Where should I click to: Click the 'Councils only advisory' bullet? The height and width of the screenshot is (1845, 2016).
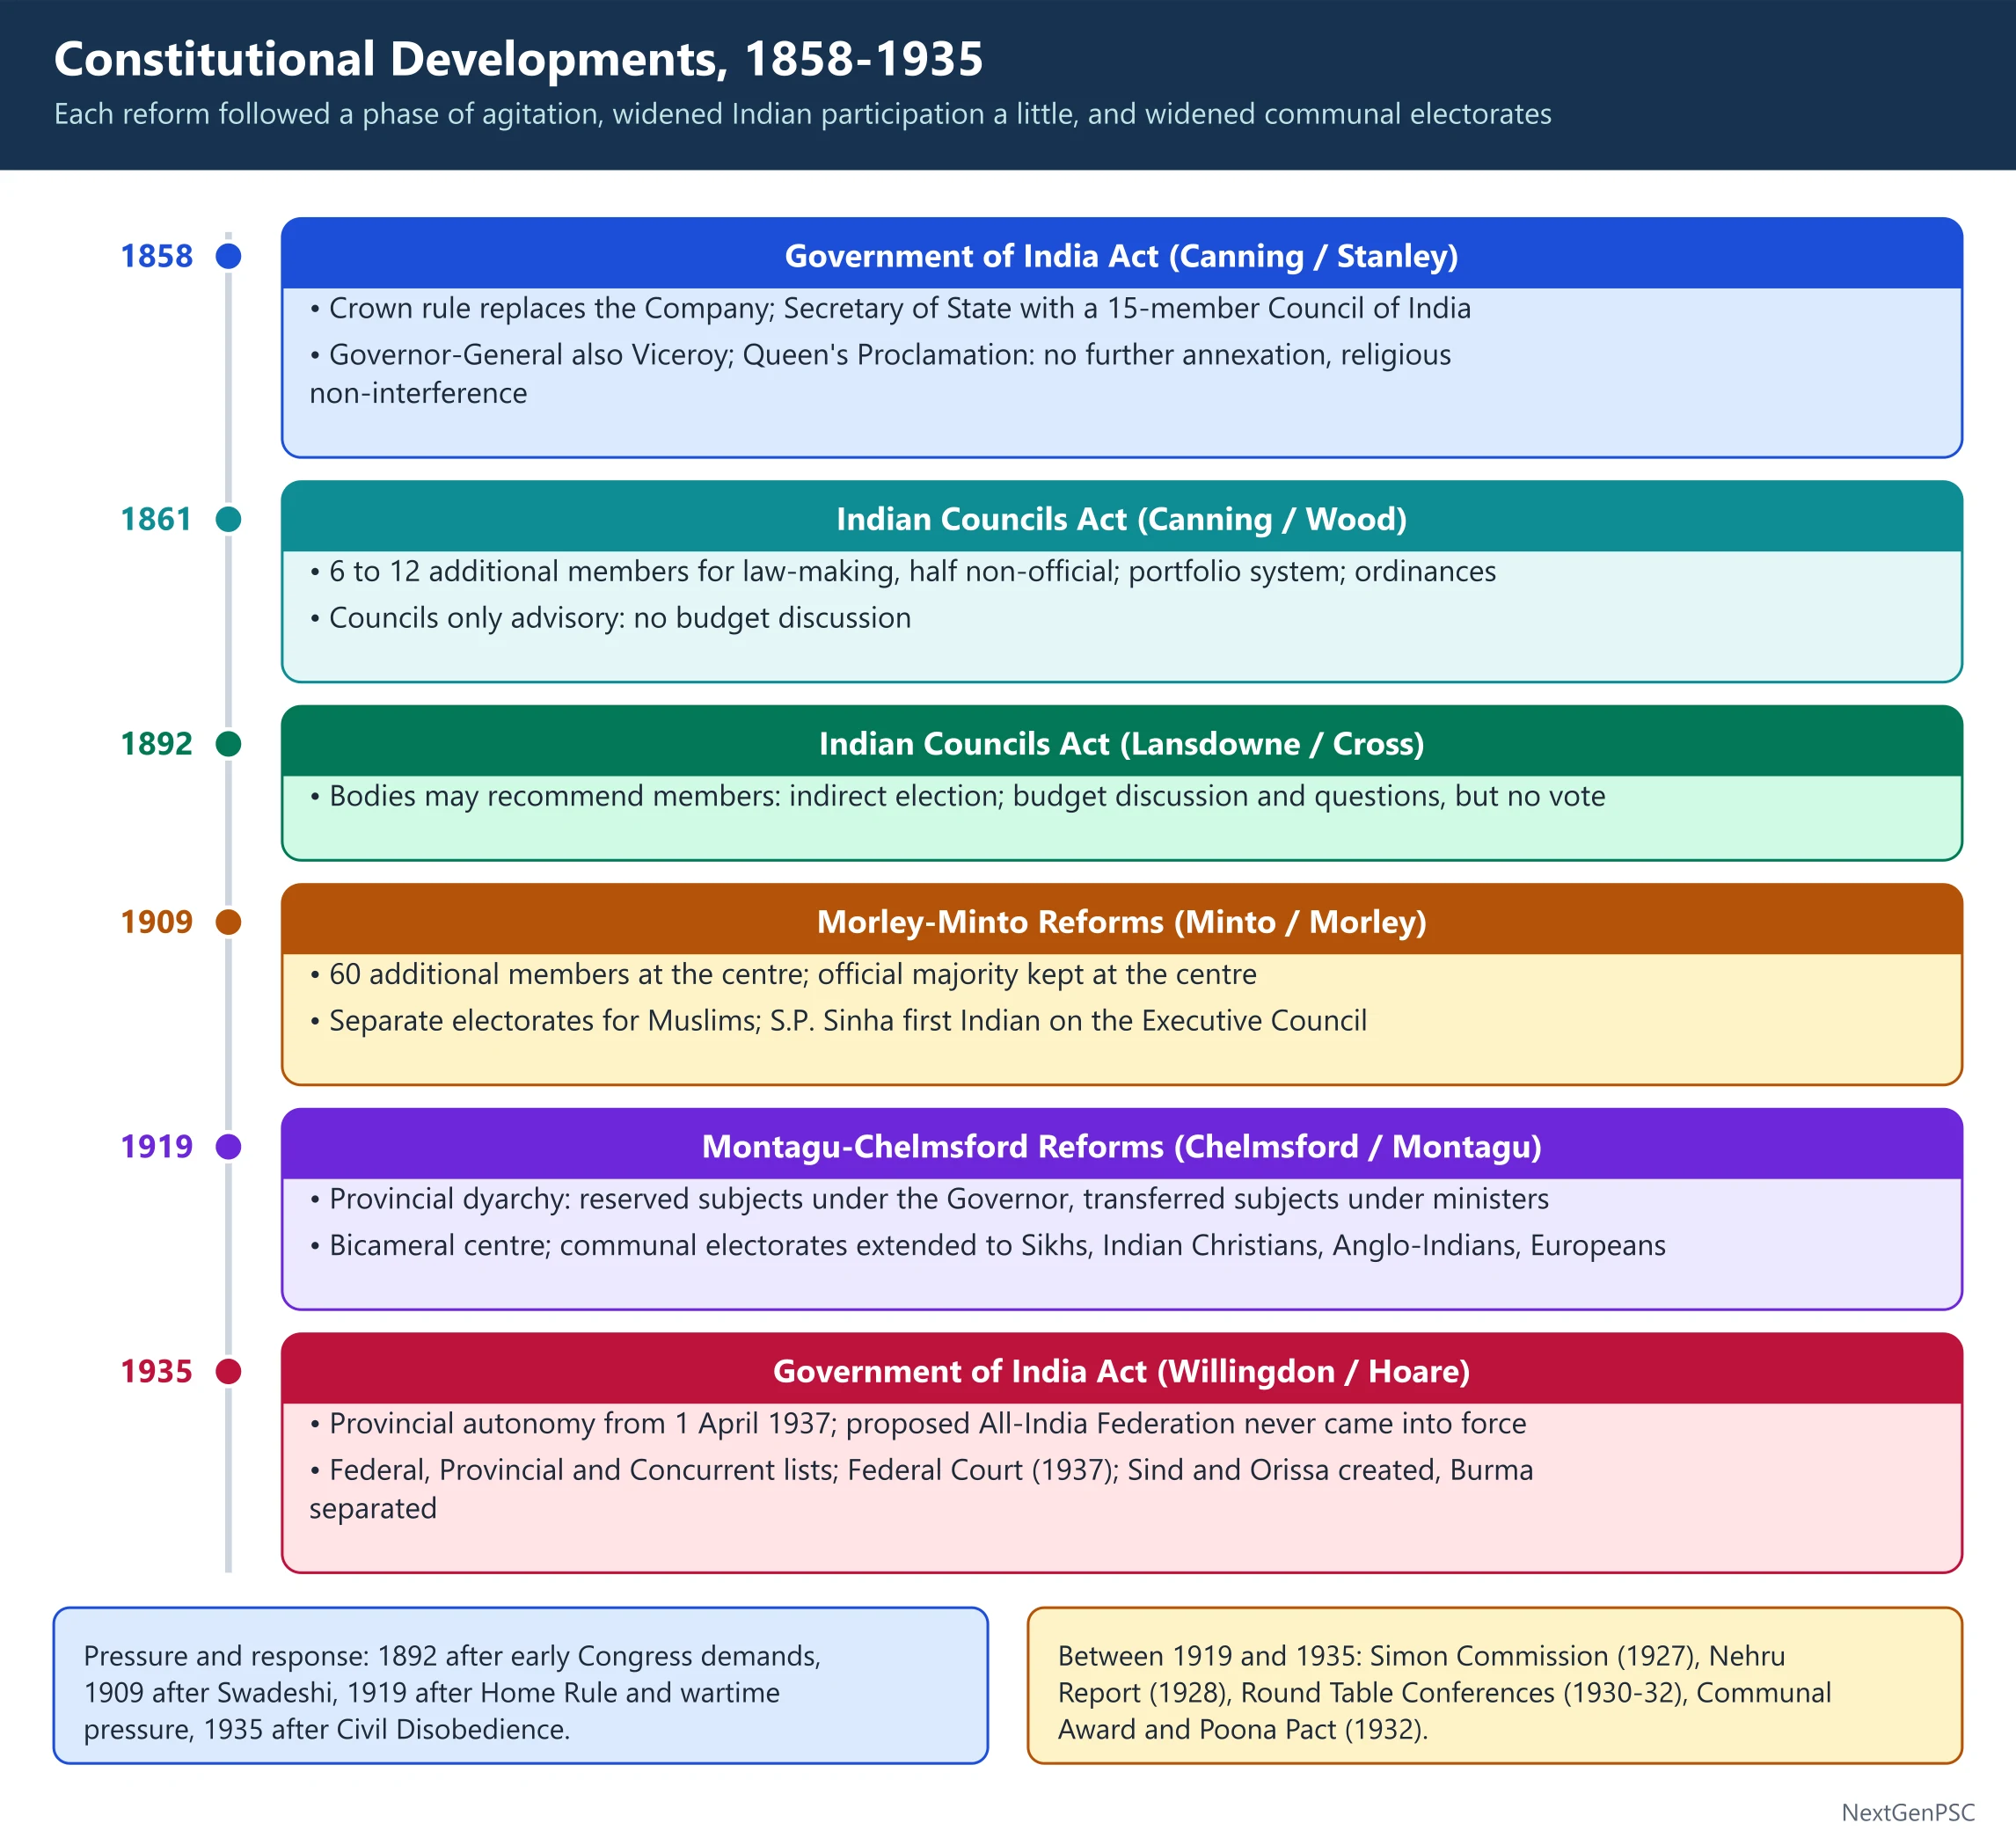[610, 618]
